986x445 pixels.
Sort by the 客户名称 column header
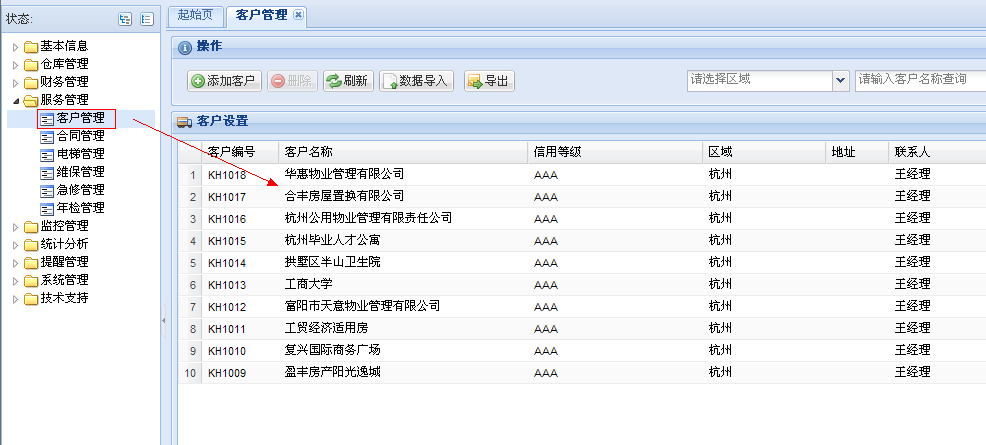403,152
